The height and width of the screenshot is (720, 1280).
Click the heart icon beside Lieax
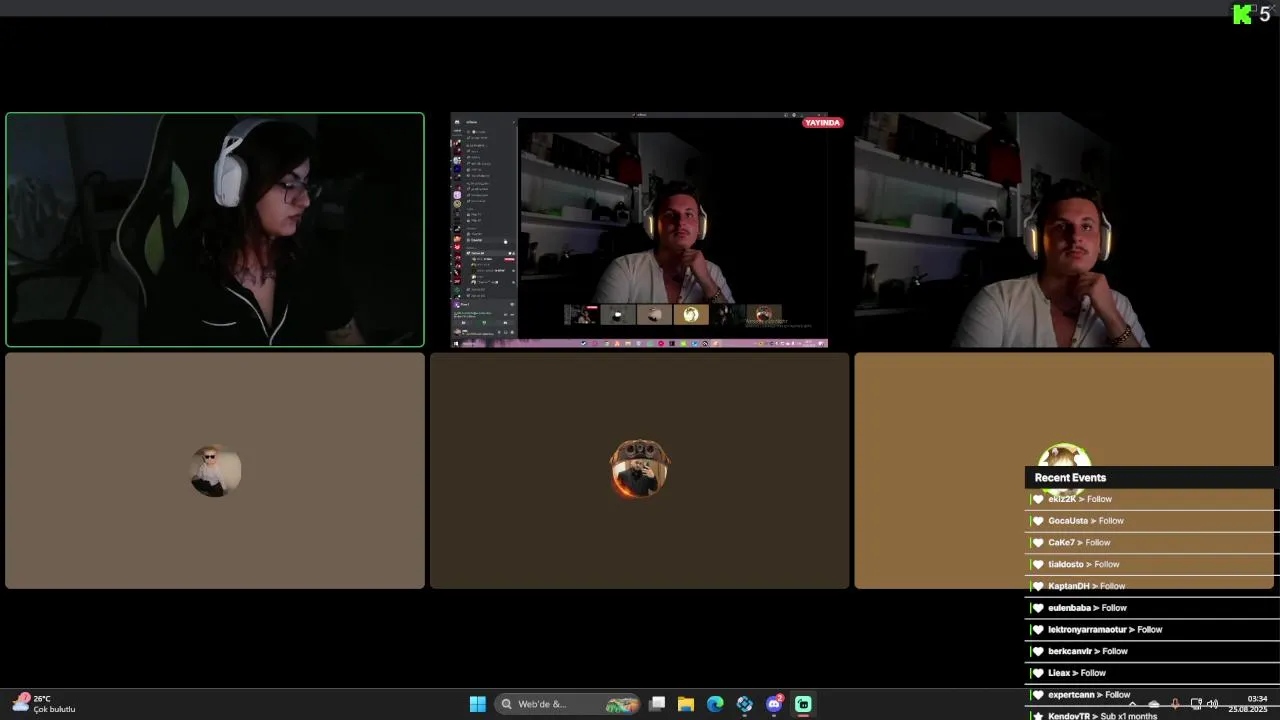(x=1038, y=674)
